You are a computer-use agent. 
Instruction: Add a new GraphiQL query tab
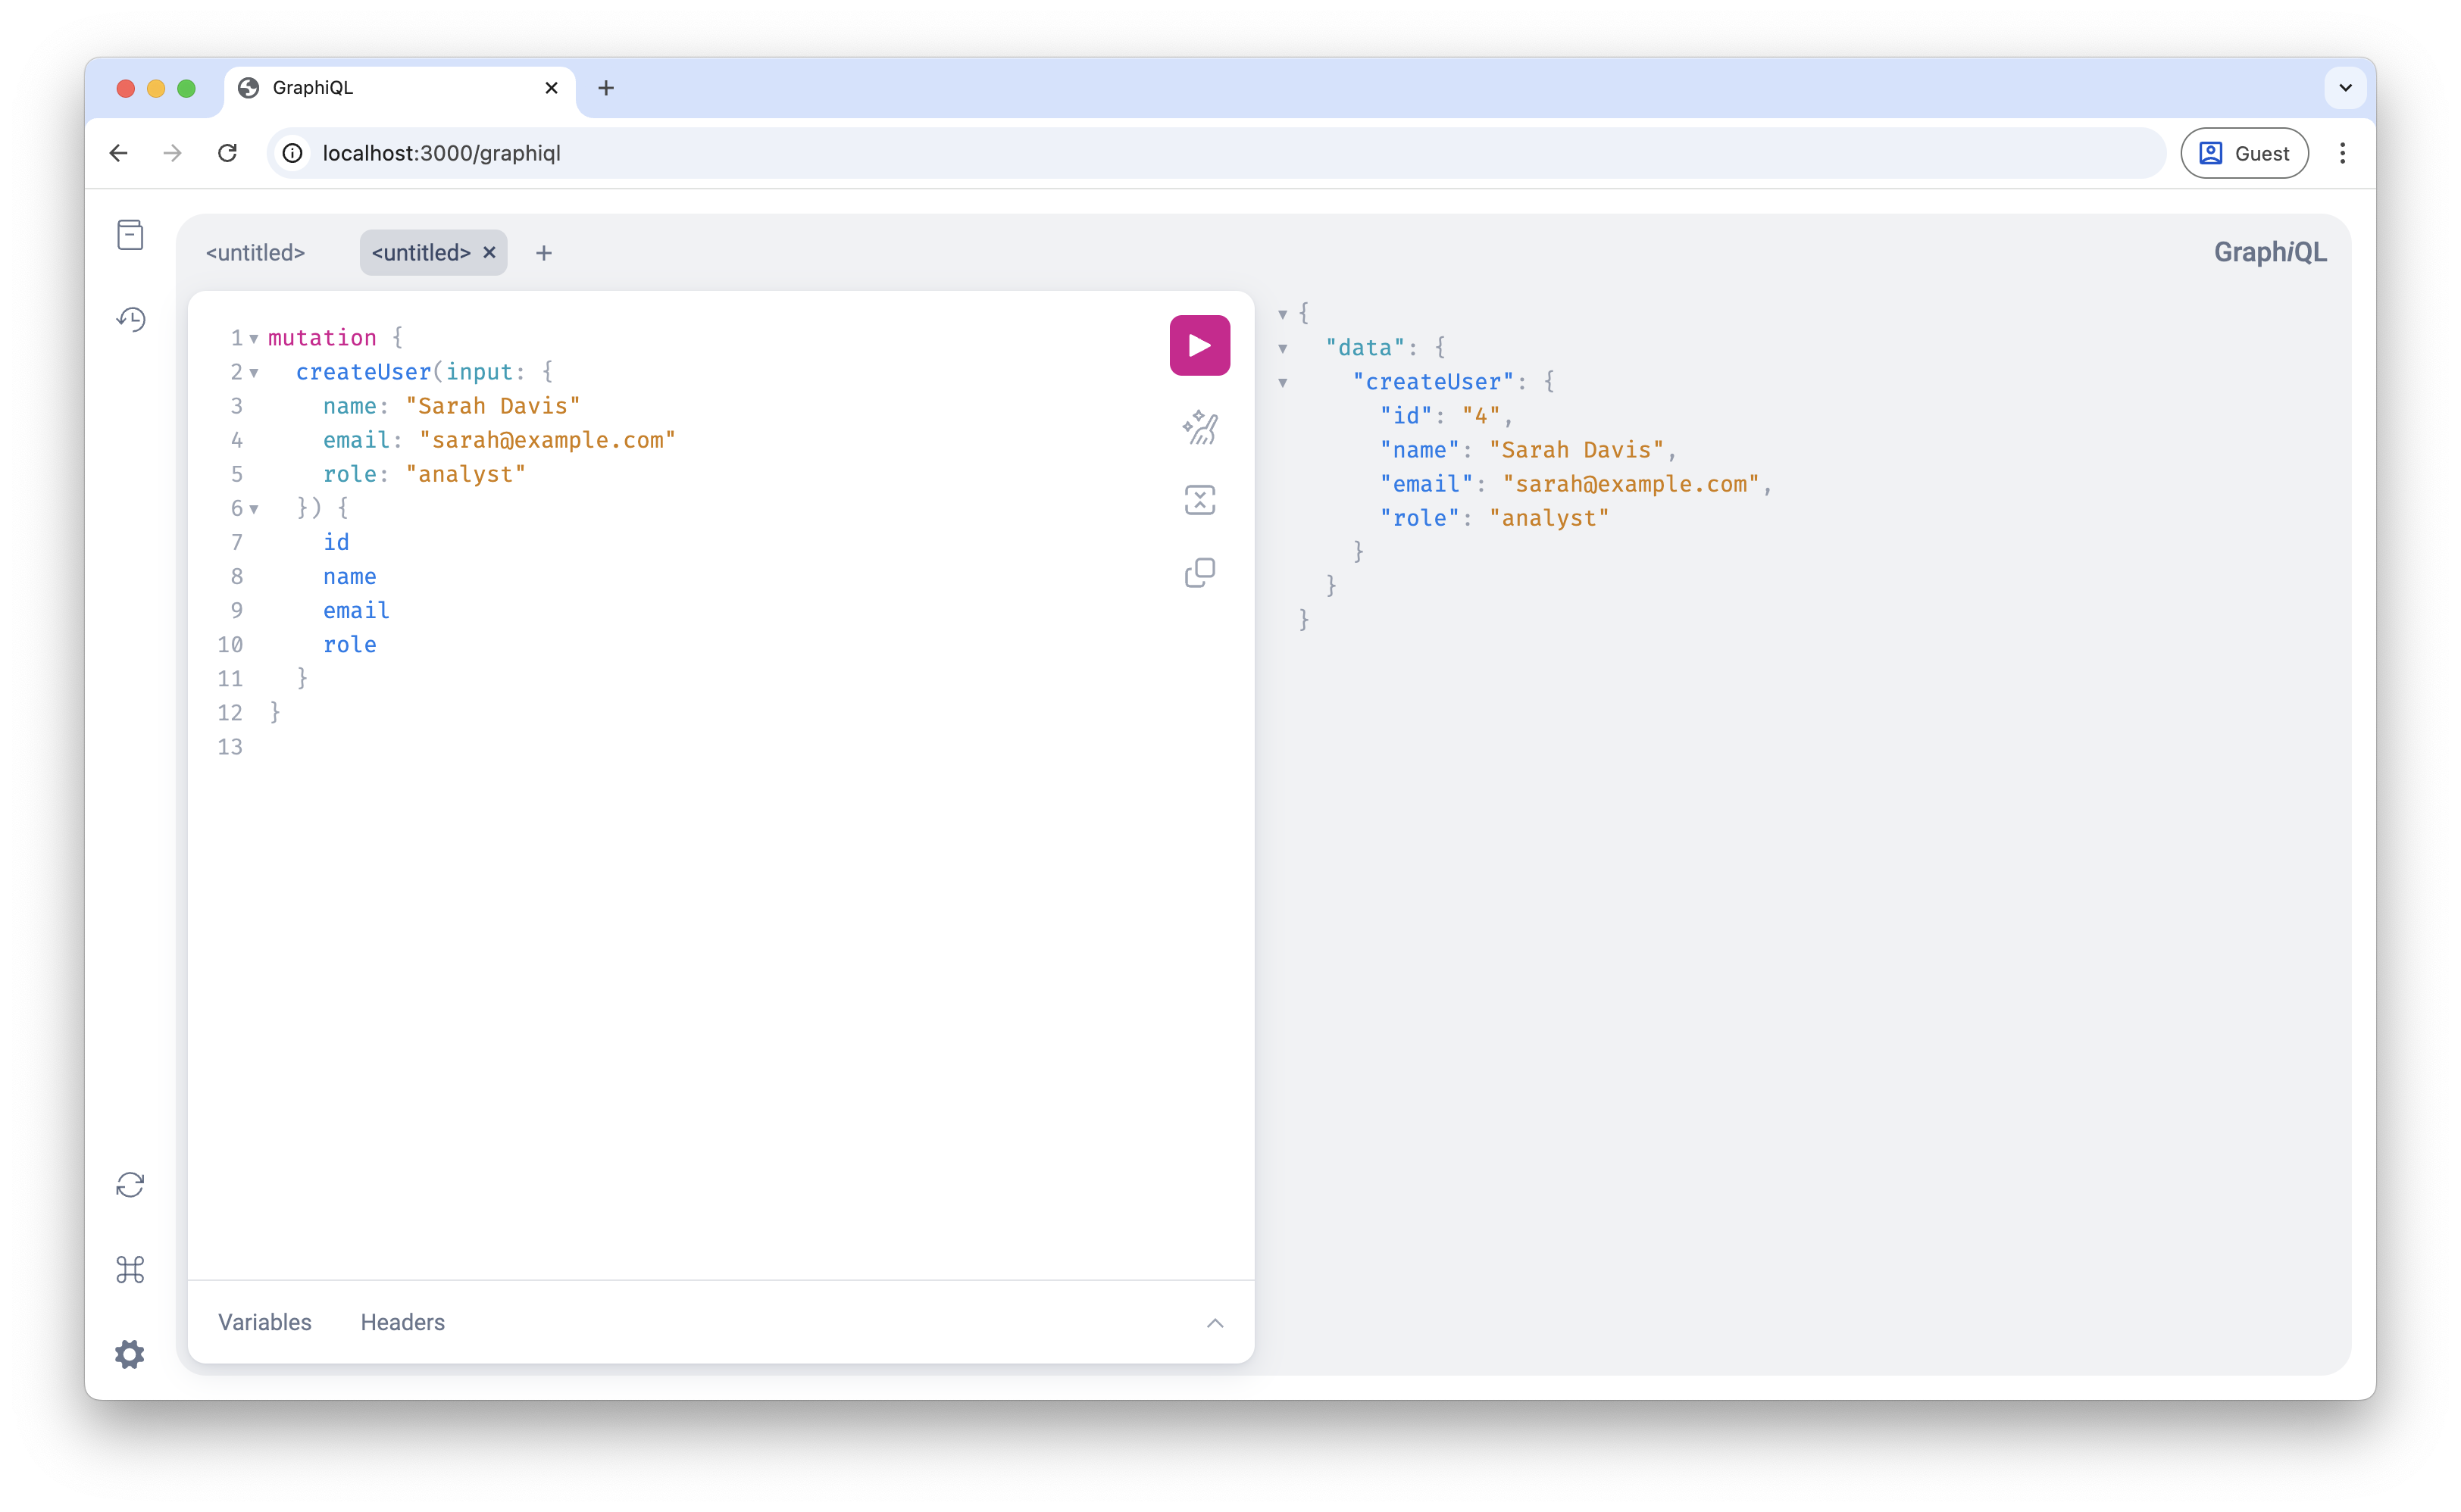click(544, 253)
